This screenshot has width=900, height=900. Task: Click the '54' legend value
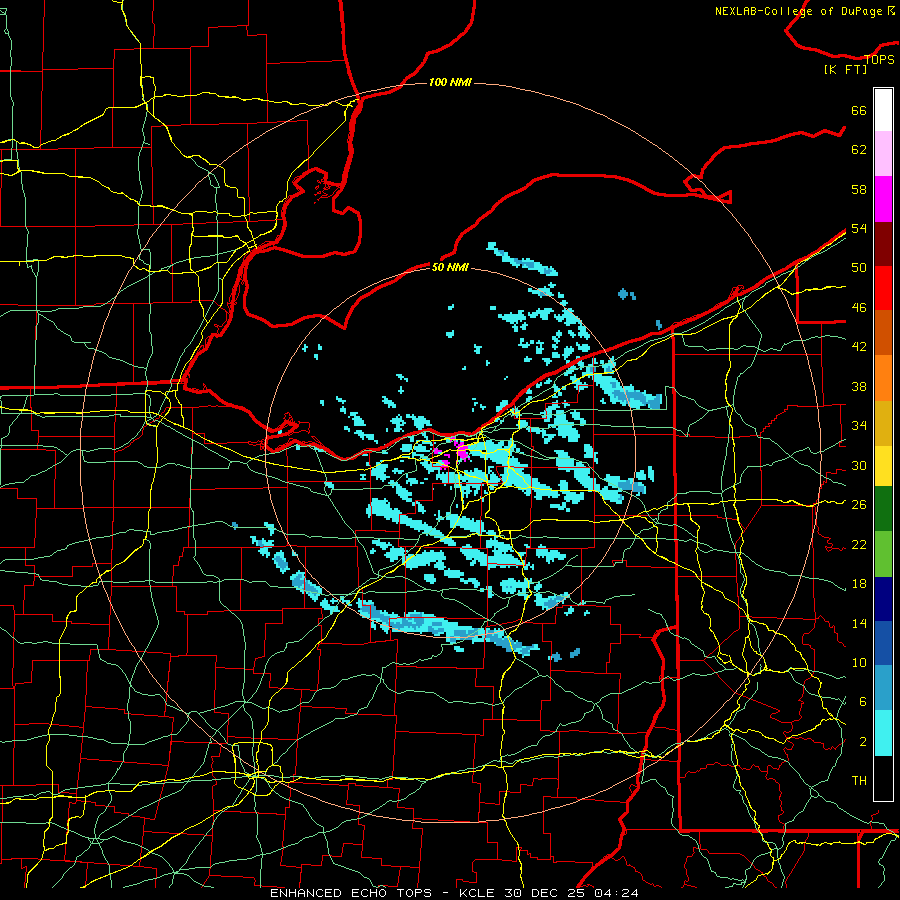tap(859, 228)
